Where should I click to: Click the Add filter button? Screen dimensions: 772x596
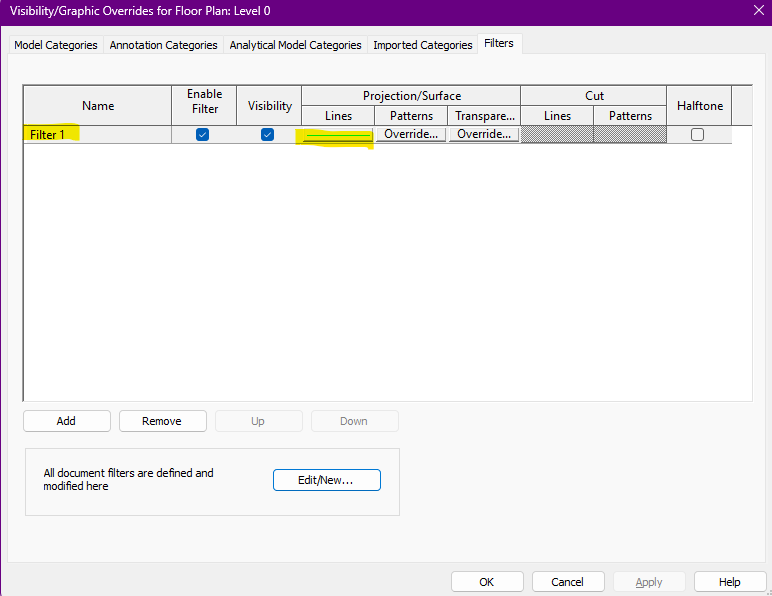66,421
